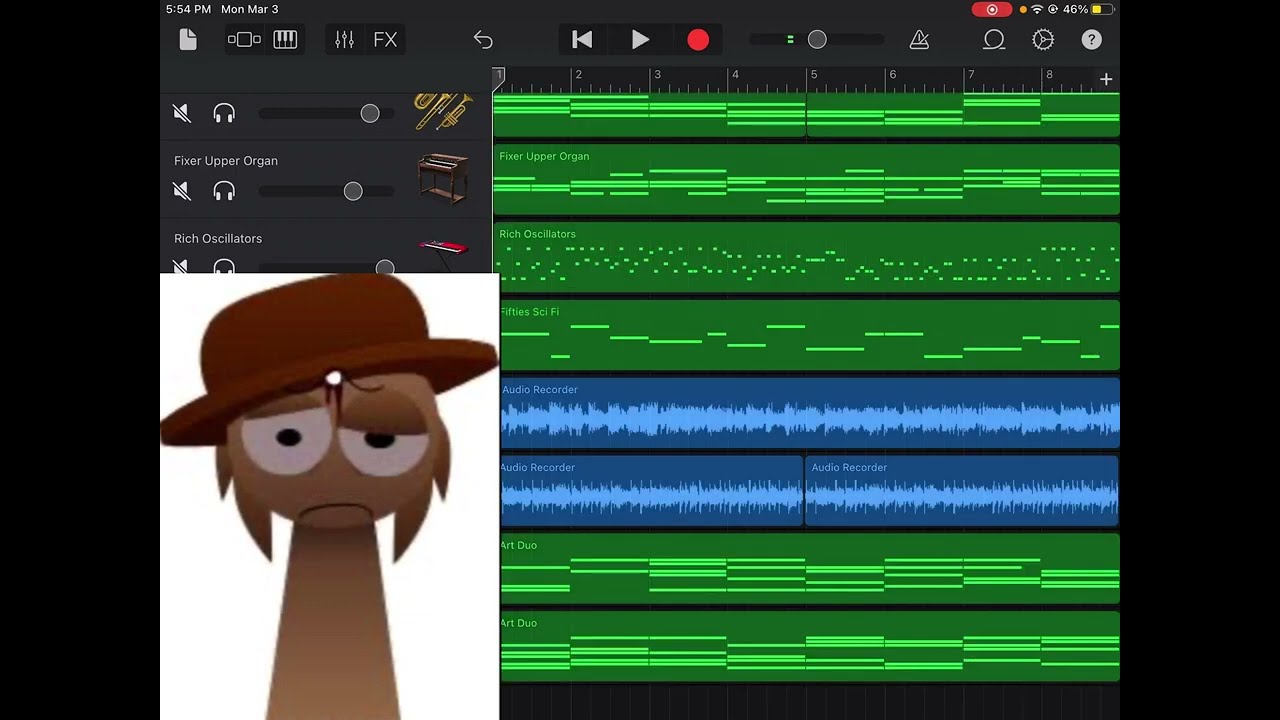Screen dimensions: 1280x720
Task: Select Fixer Upper Organ track name
Action: click(x=226, y=160)
